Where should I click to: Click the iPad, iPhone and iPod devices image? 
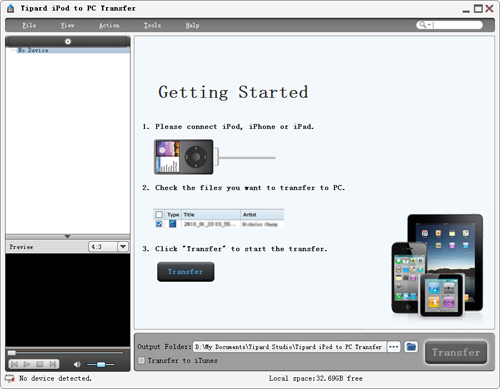(x=437, y=266)
